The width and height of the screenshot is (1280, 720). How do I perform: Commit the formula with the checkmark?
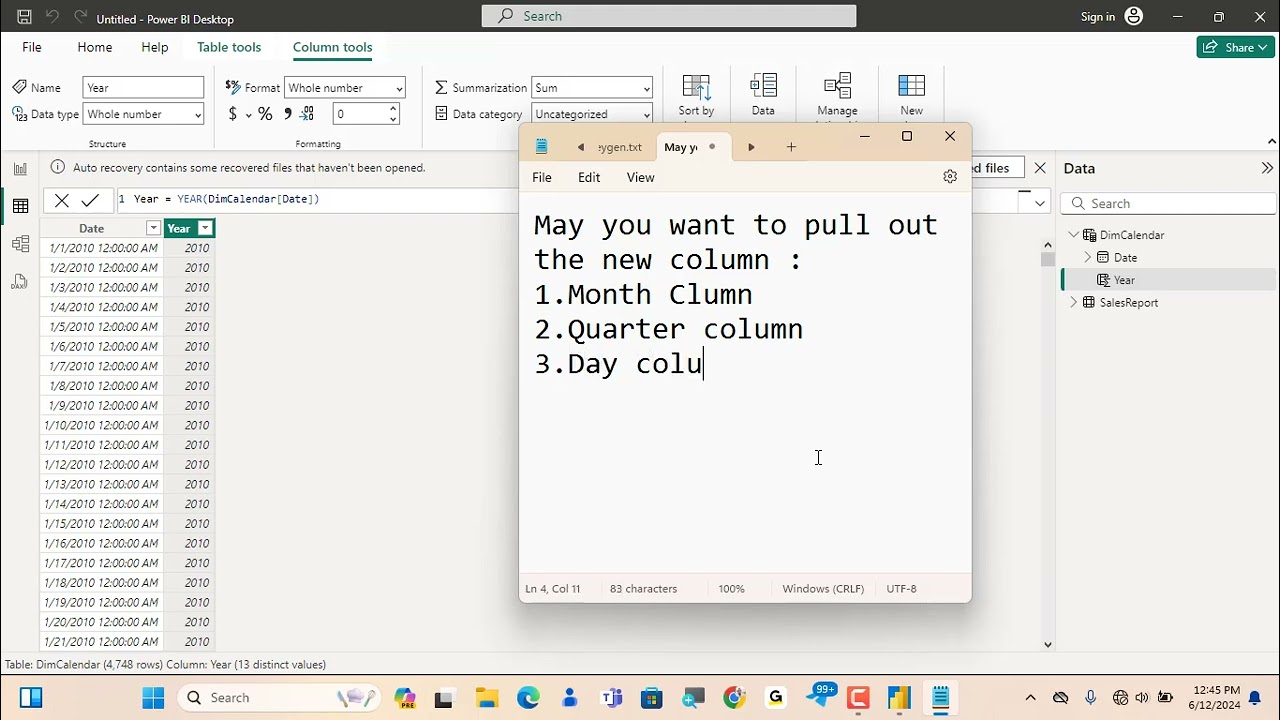90,200
